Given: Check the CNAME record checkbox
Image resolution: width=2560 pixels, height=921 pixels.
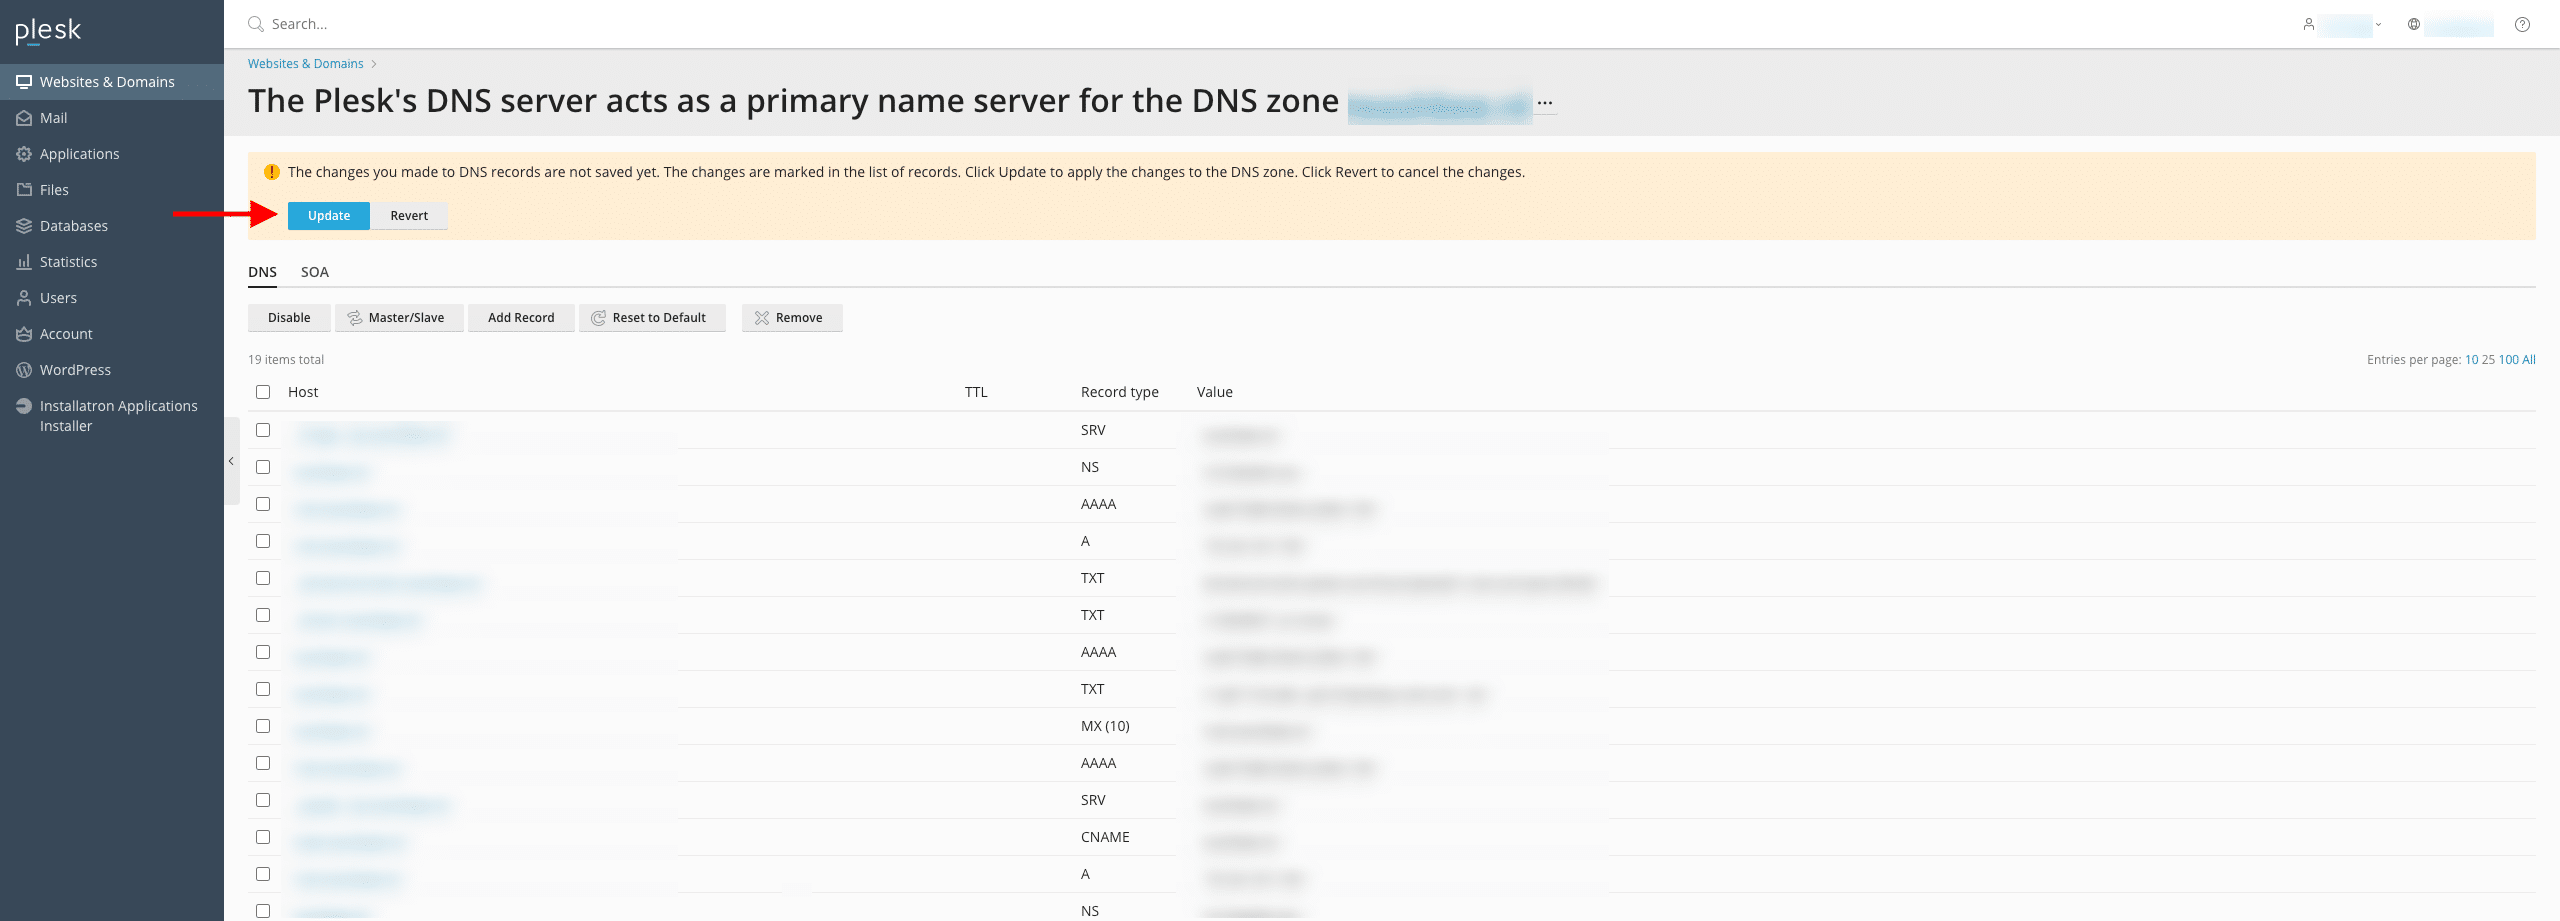Looking at the screenshot, I should 263,837.
